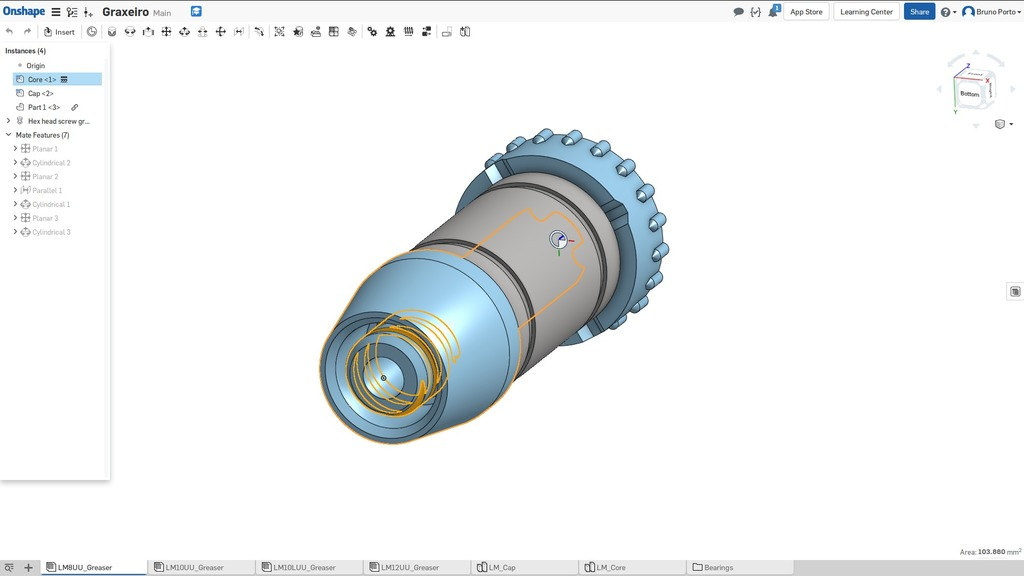This screenshot has height=576, width=1024.
Task: Select the Gear relation tool
Action: point(372,31)
